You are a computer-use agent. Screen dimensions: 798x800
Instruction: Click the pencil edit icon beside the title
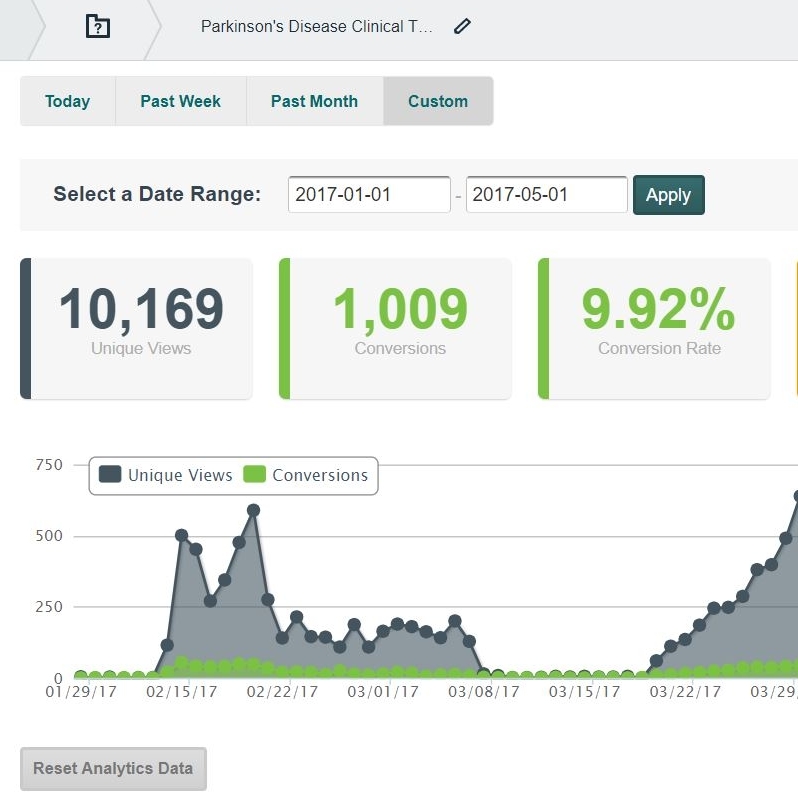tap(462, 27)
